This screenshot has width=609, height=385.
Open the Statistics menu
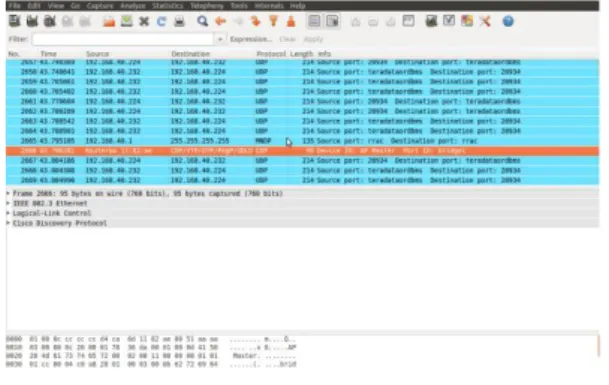tap(167, 5)
